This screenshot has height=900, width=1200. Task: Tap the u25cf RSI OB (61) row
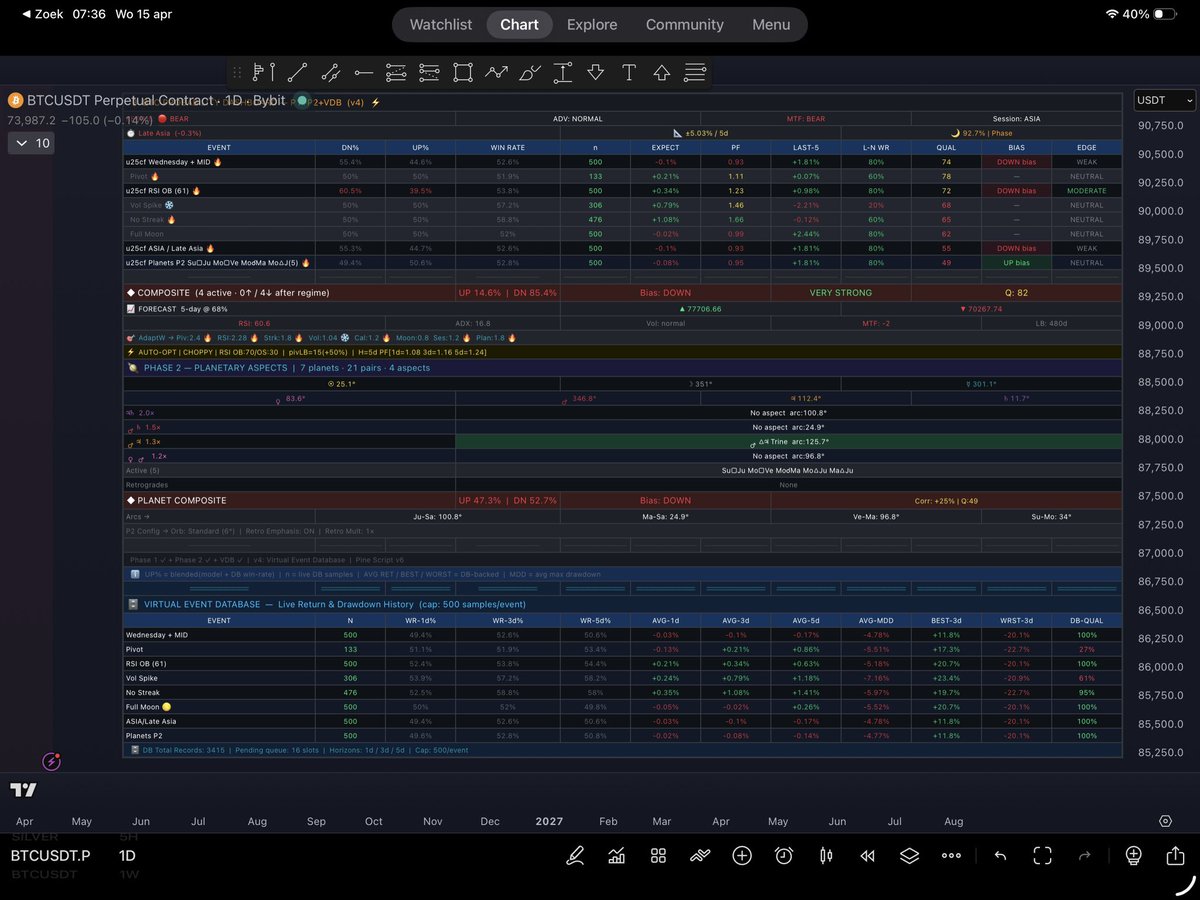[x=622, y=190]
